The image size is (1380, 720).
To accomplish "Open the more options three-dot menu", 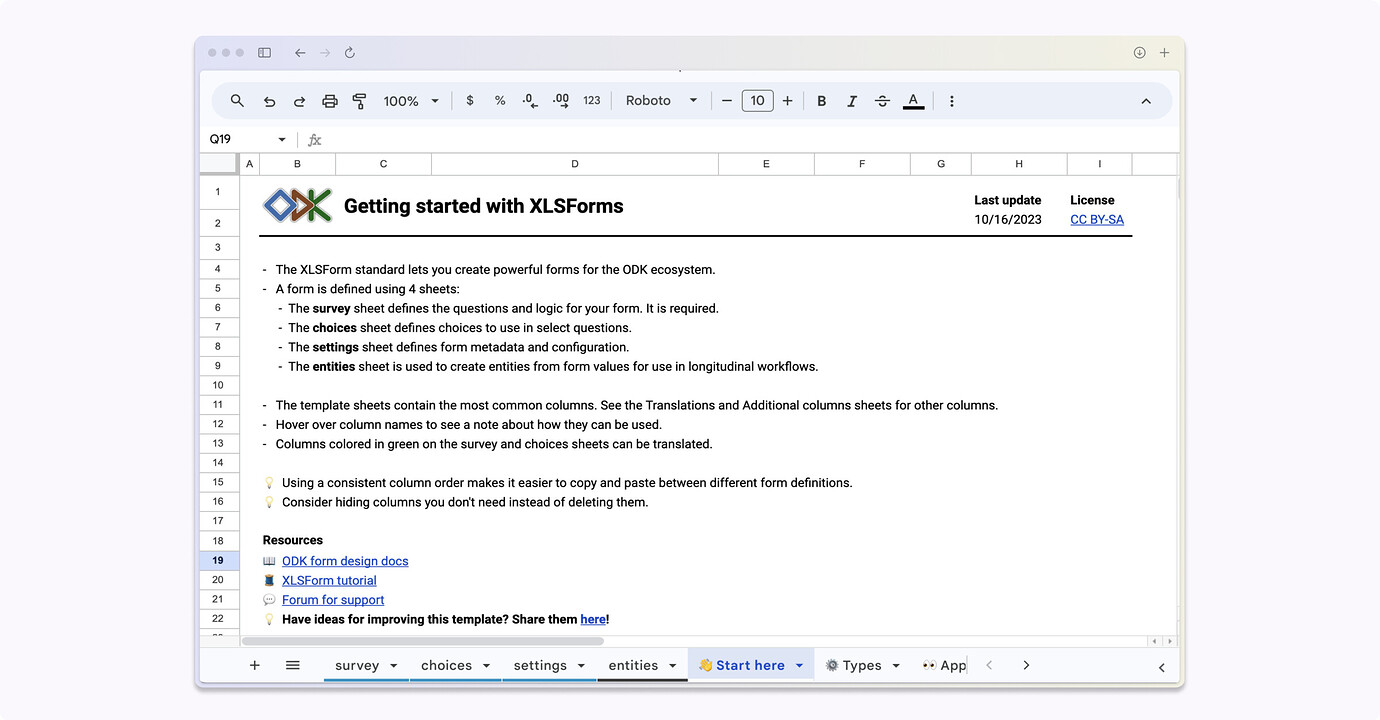I will [951, 101].
